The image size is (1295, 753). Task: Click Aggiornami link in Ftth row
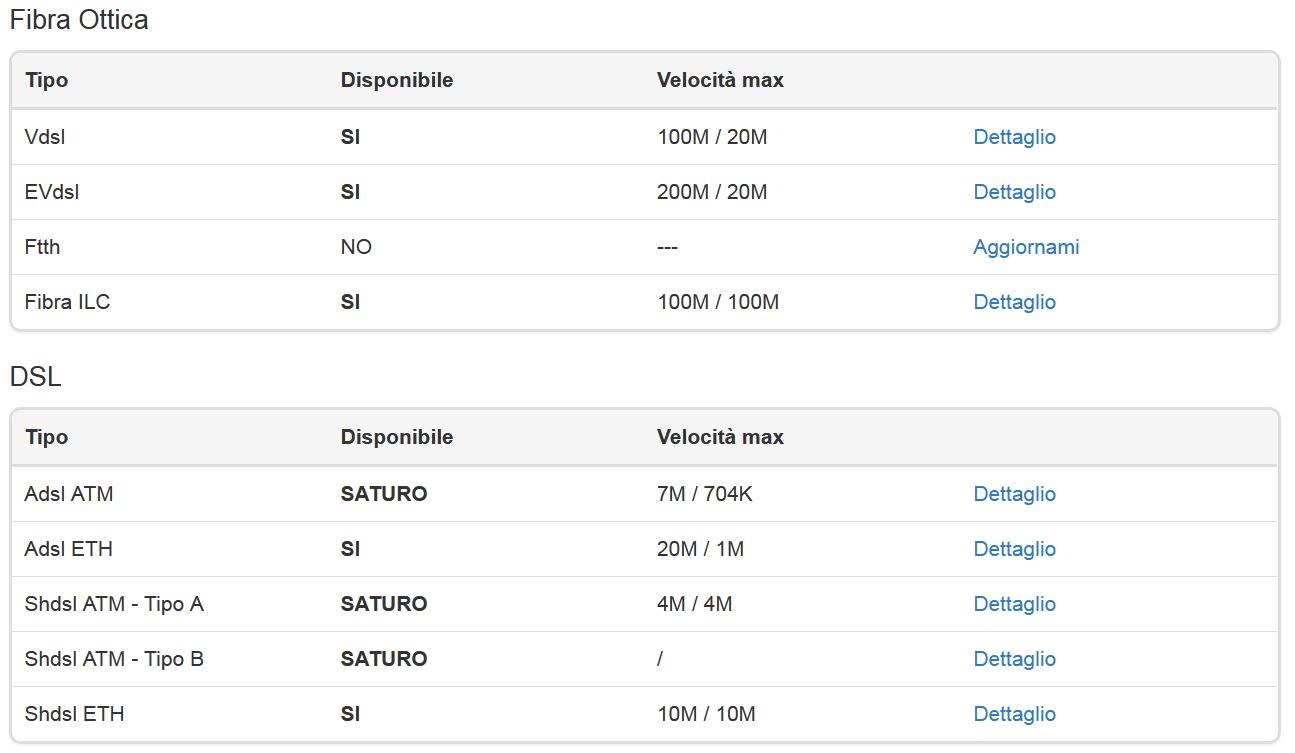pos(1026,247)
